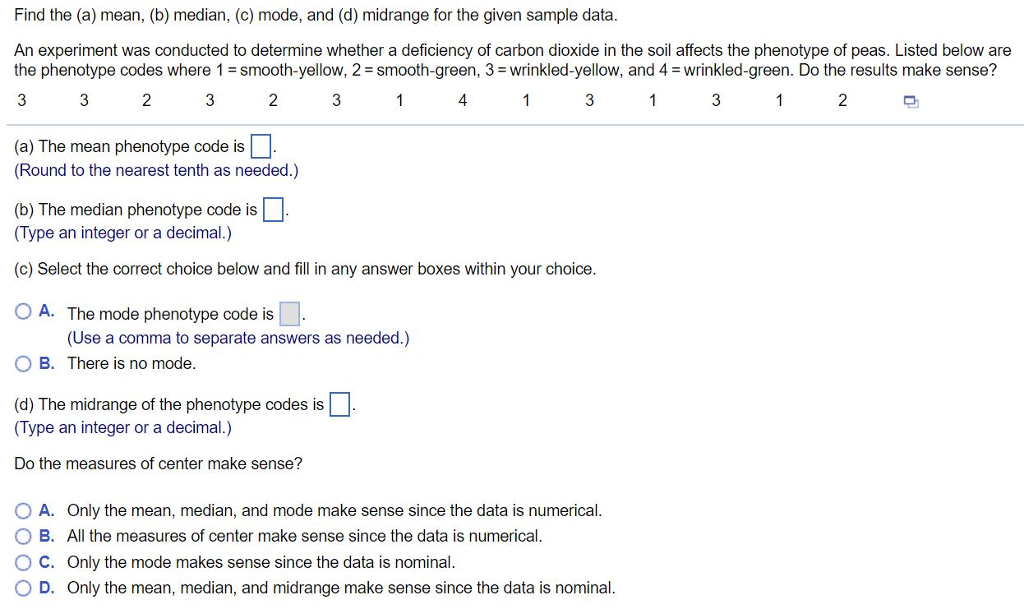Viewport: 1024px width, 609px height.
Task: Click 'All the measures of center' answer text
Action: [304, 536]
